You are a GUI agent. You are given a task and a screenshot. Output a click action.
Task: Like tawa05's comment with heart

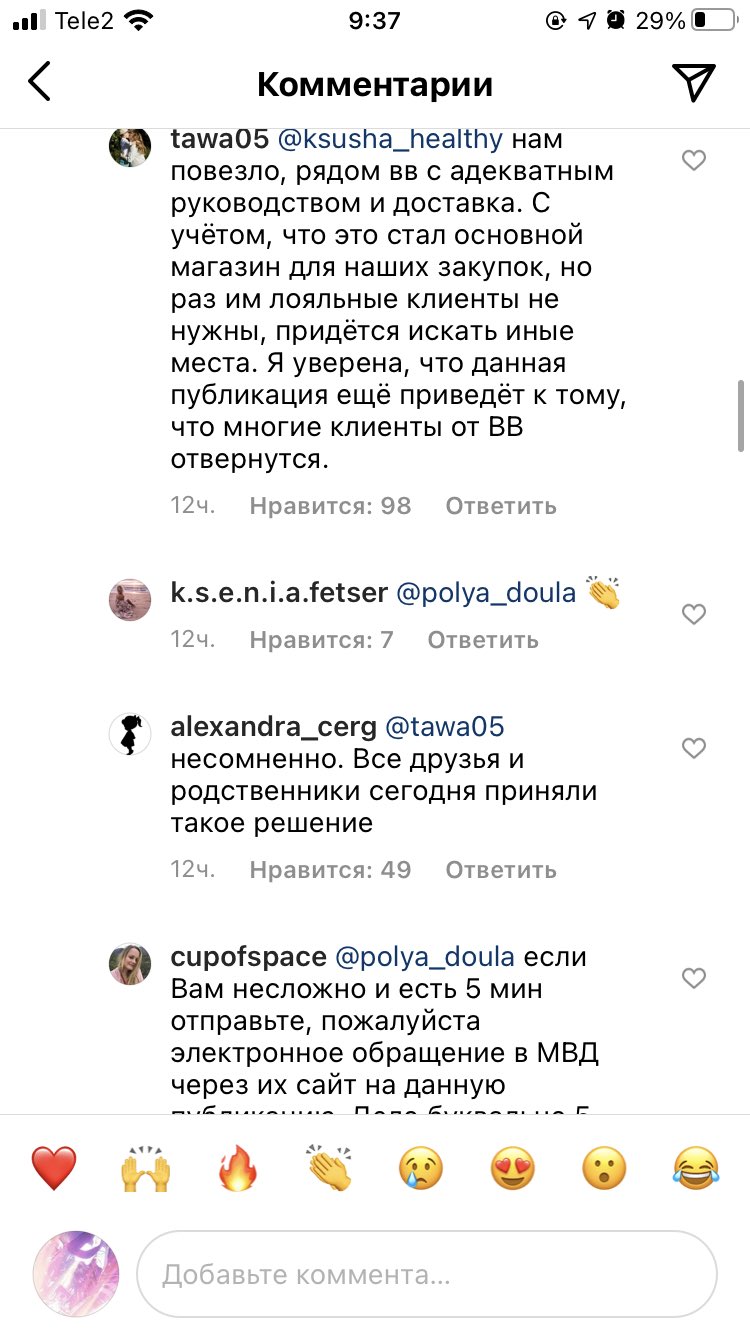tap(694, 160)
